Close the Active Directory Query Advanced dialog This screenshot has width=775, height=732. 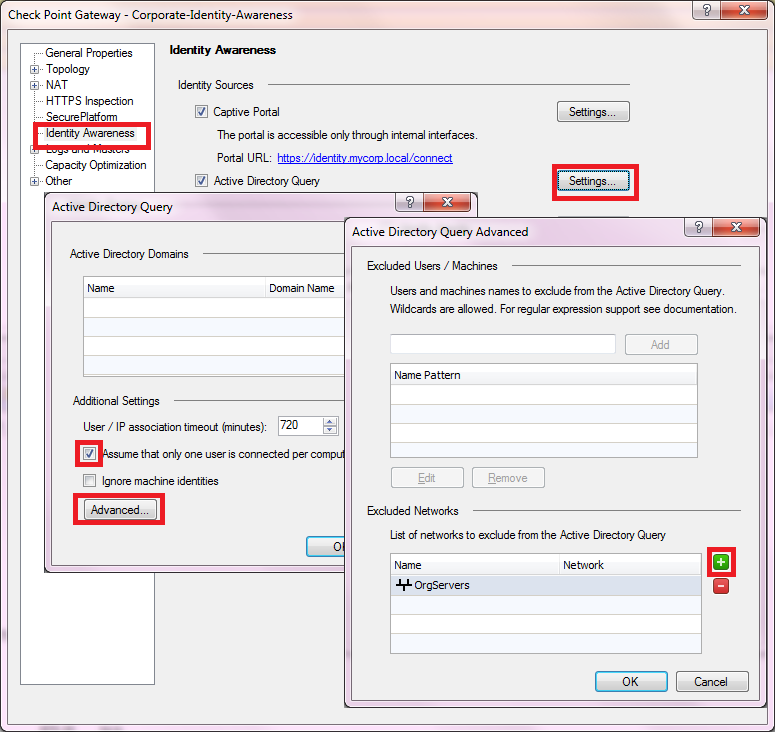[736, 227]
